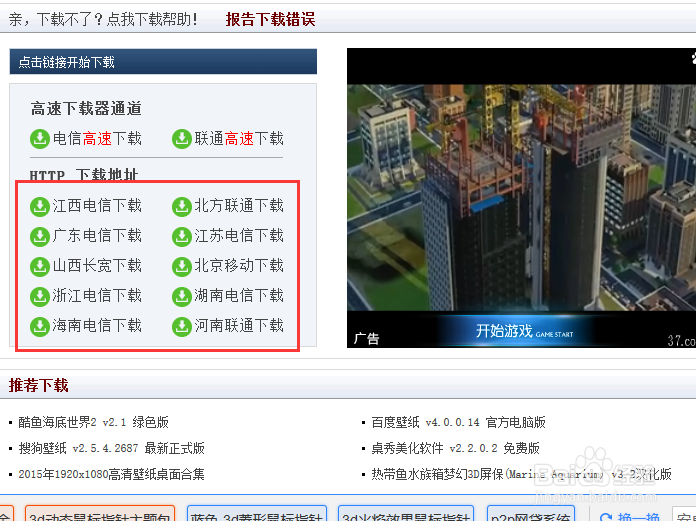Download via 海南电信下载 link
This screenshot has width=696, height=521.
pyautogui.click(x=97, y=326)
